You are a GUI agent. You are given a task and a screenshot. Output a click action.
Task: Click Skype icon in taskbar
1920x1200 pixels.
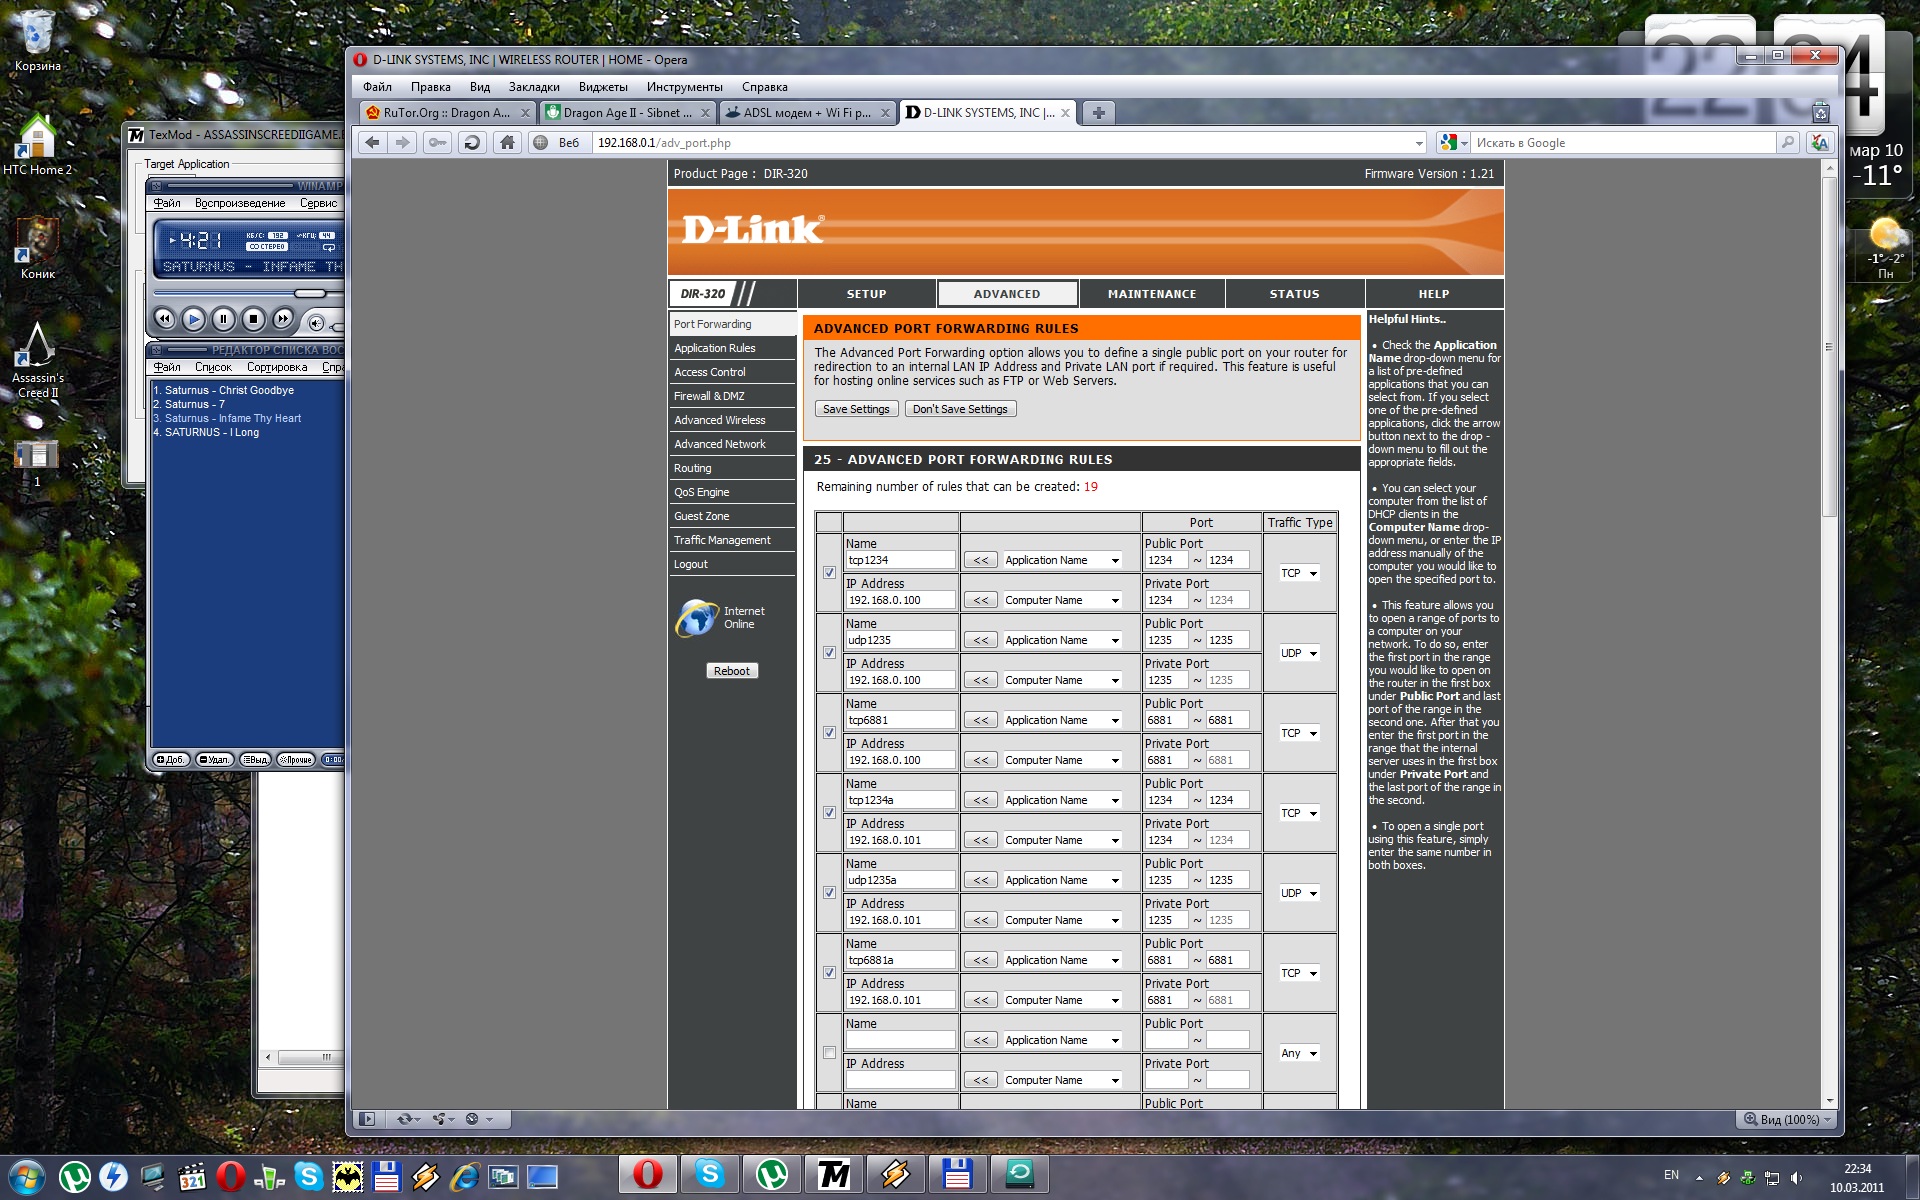[x=308, y=1176]
